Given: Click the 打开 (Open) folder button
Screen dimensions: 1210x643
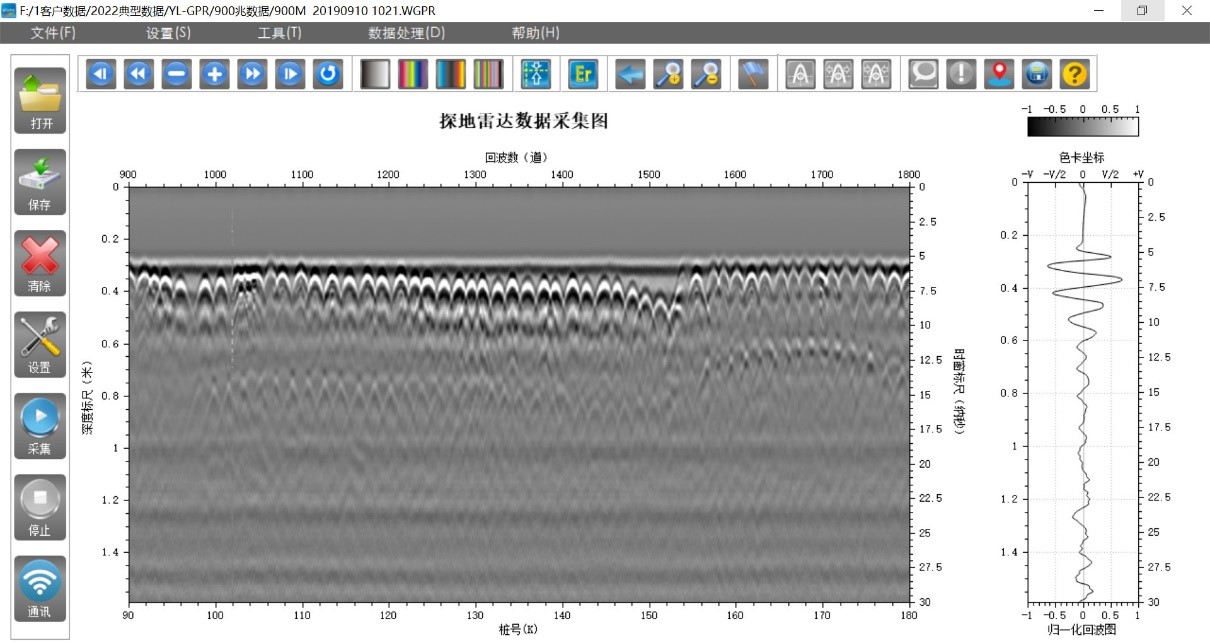Looking at the screenshot, I should pos(40,99).
